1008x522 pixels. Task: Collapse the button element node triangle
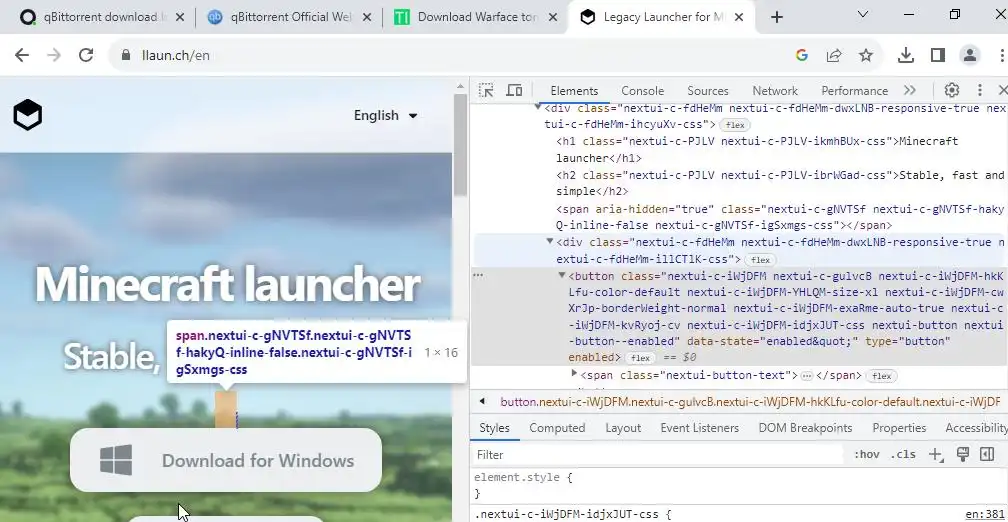tap(562, 276)
